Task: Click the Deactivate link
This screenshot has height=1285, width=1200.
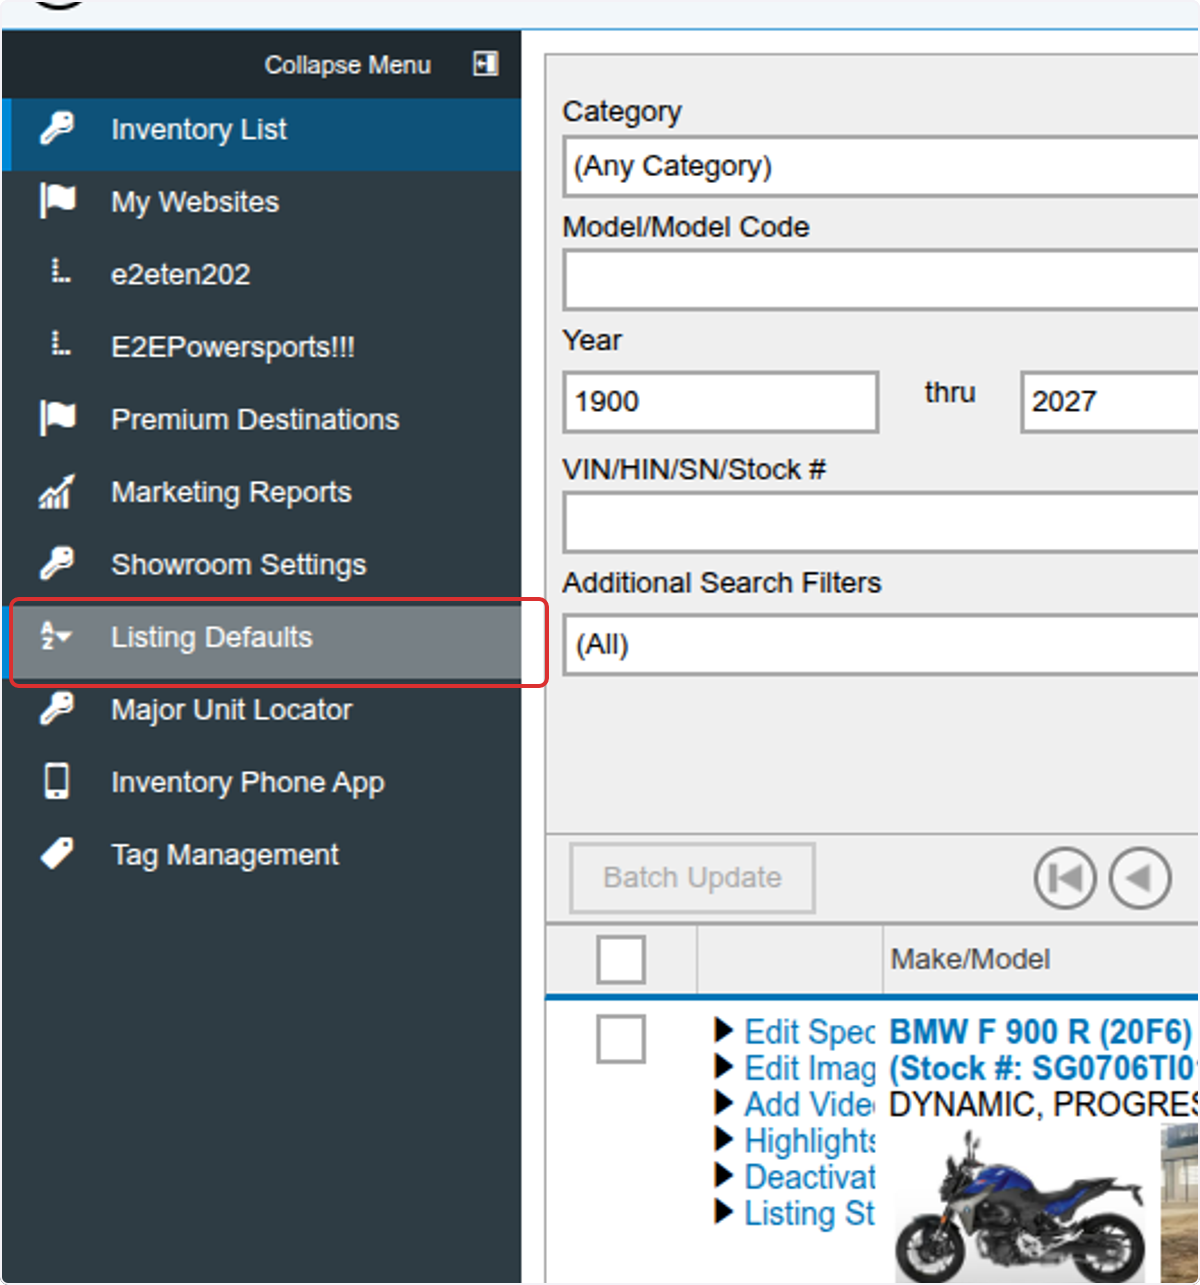Action: [x=809, y=1177]
